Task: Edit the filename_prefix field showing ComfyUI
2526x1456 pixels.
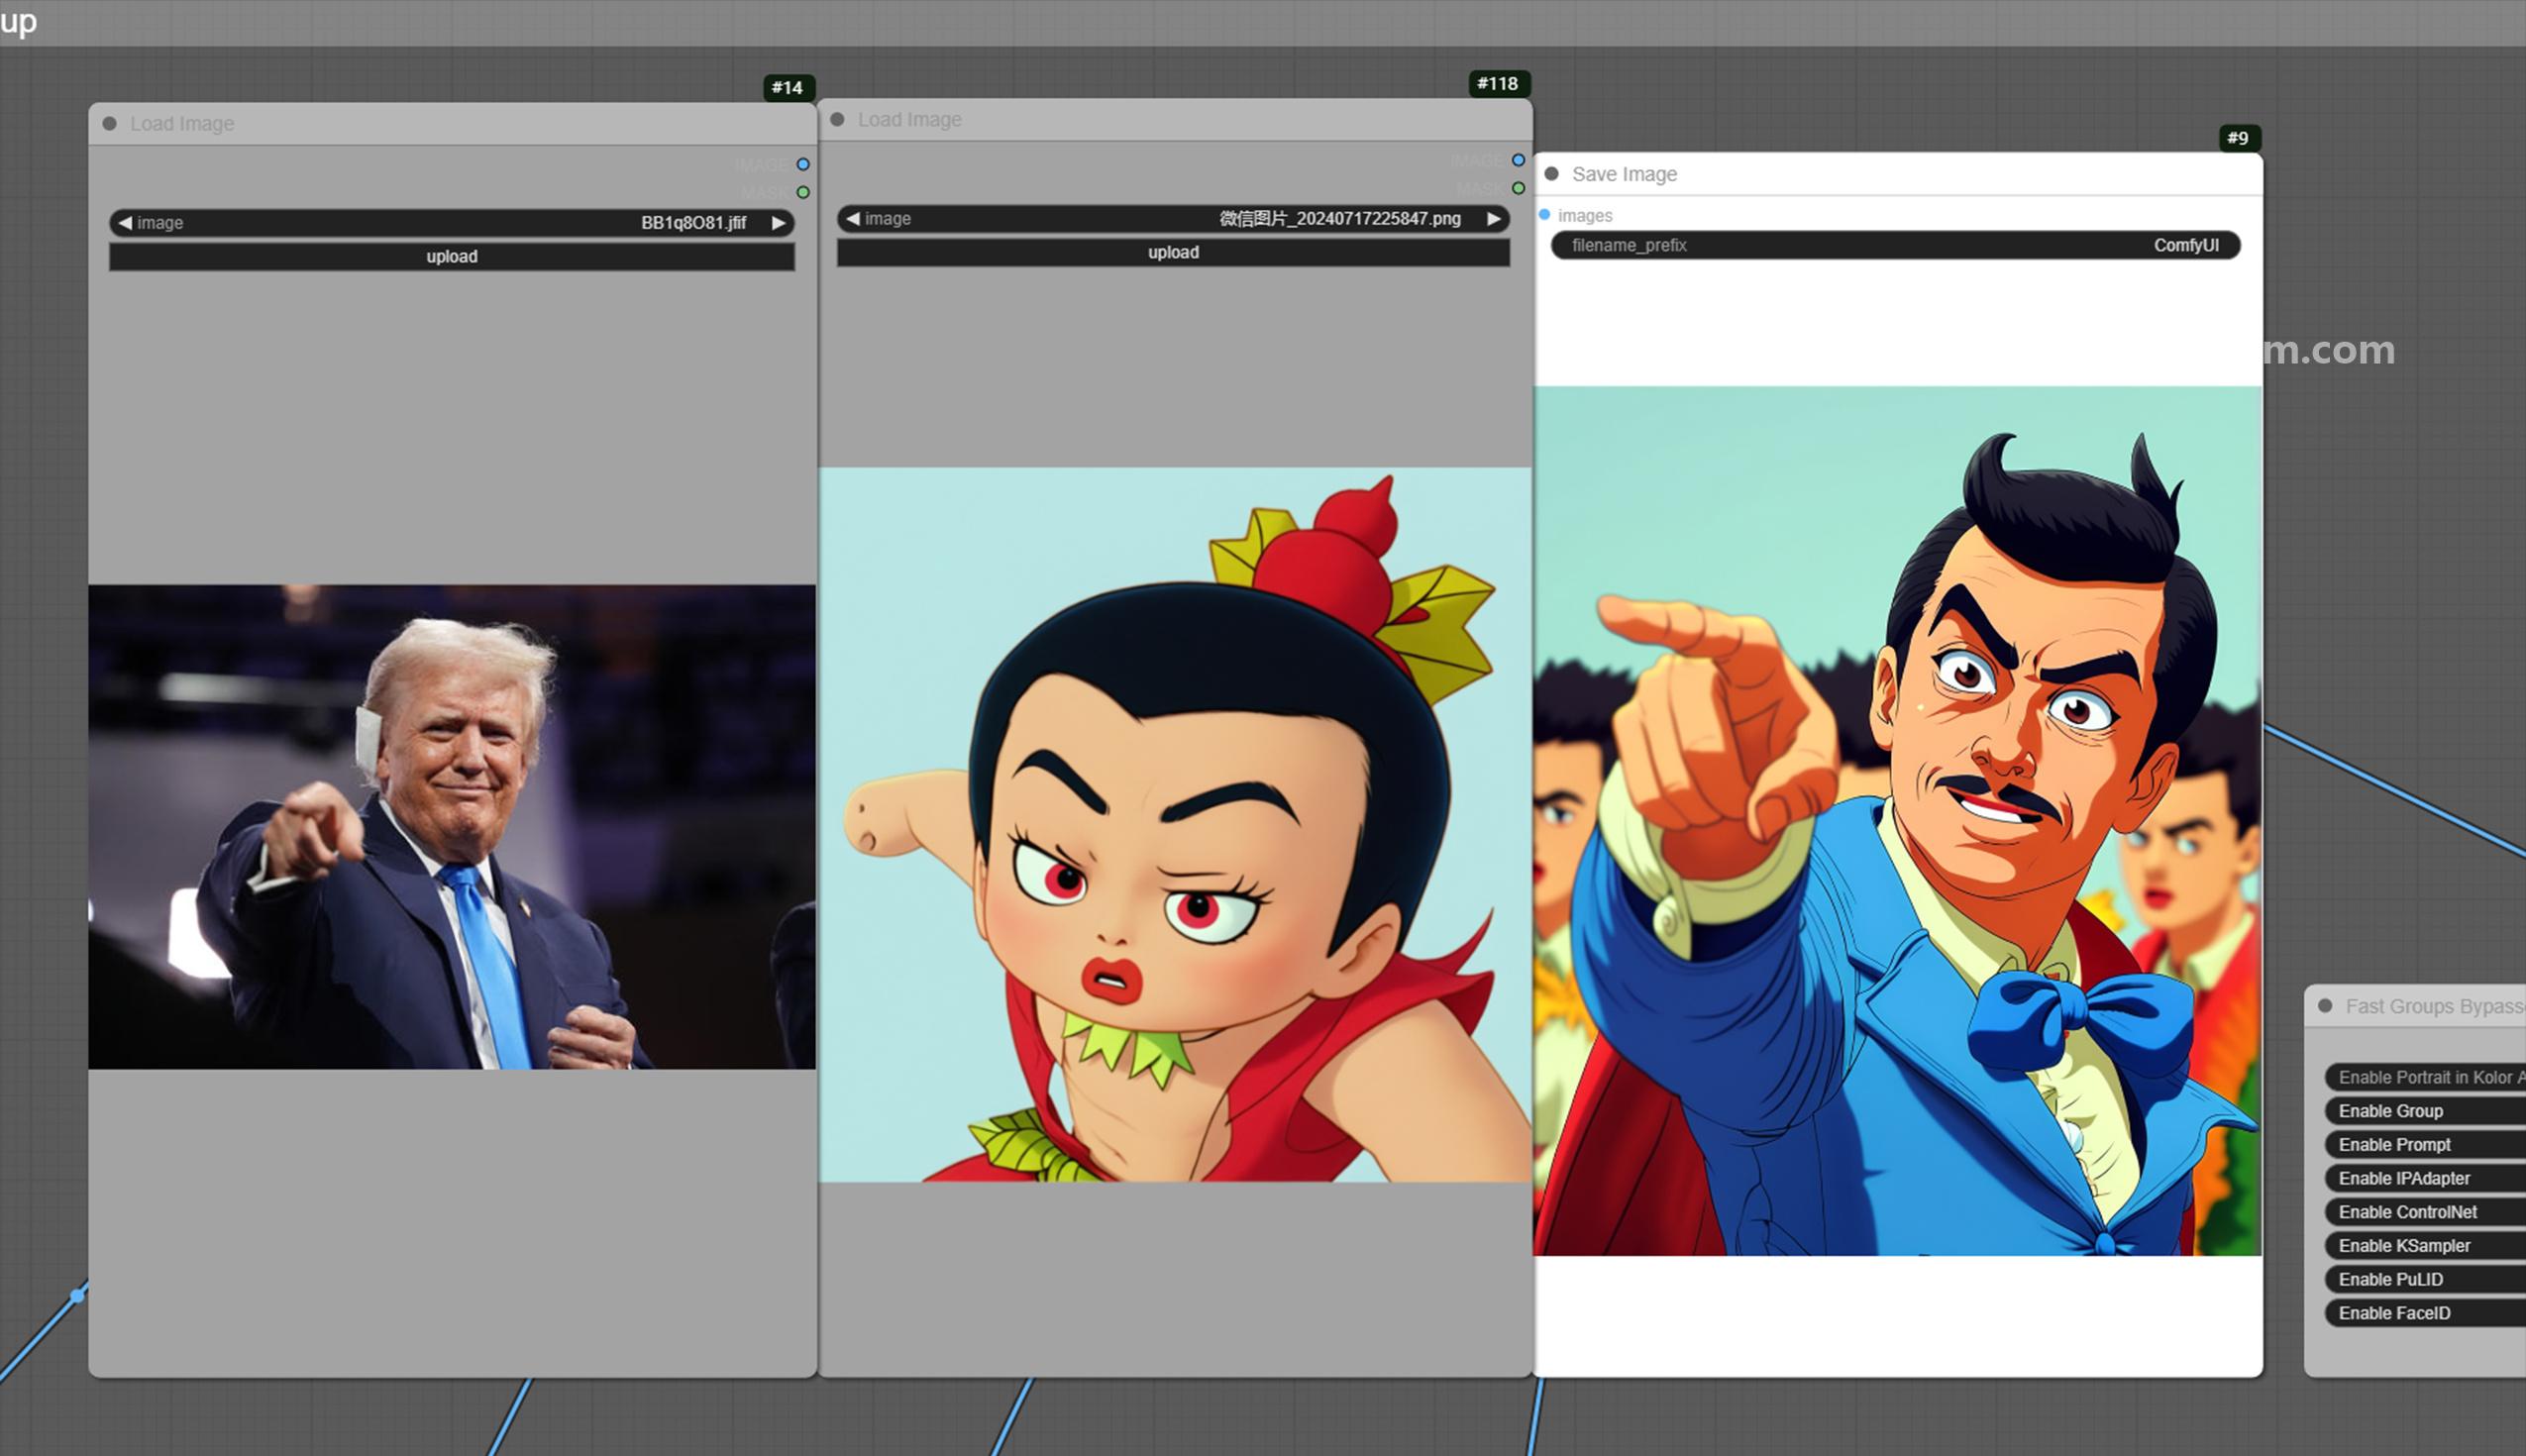Action: pos(1895,246)
